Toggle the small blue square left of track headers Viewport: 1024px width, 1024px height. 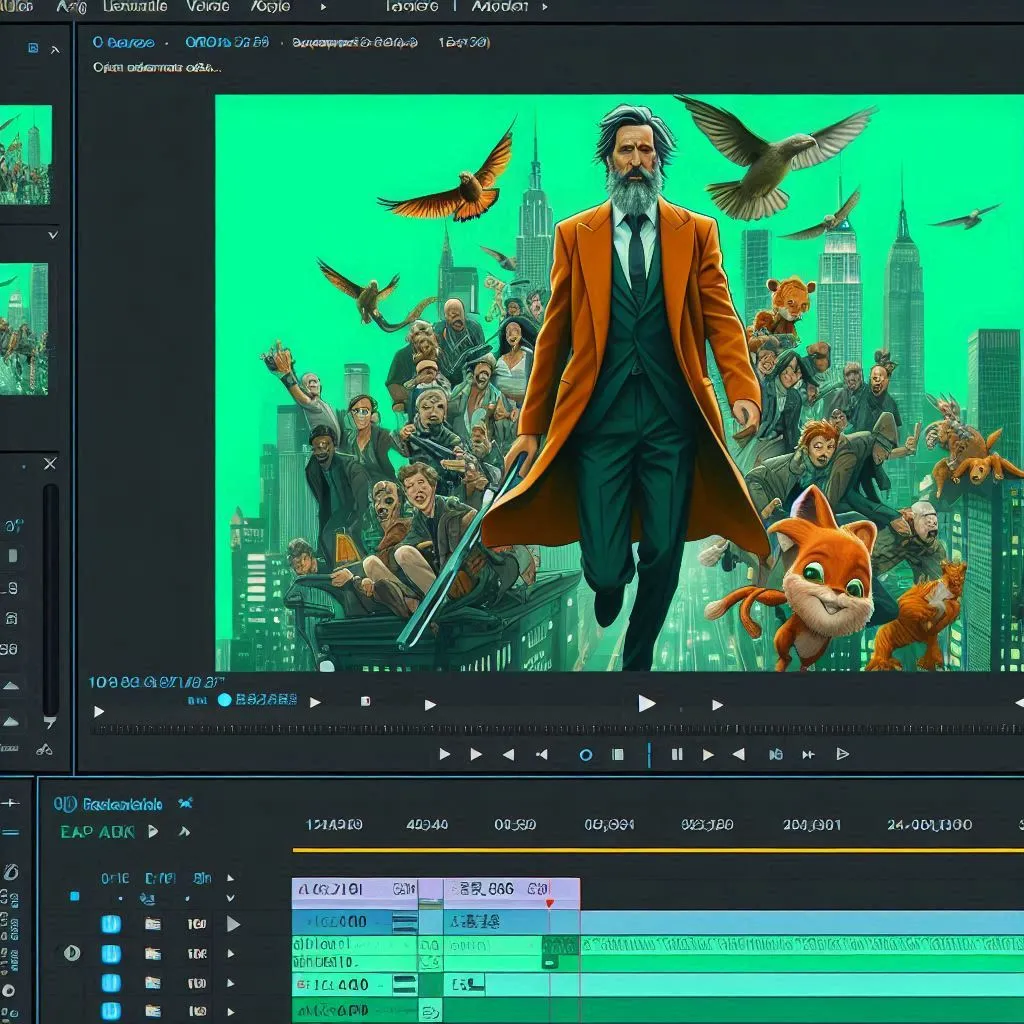pos(74,896)
